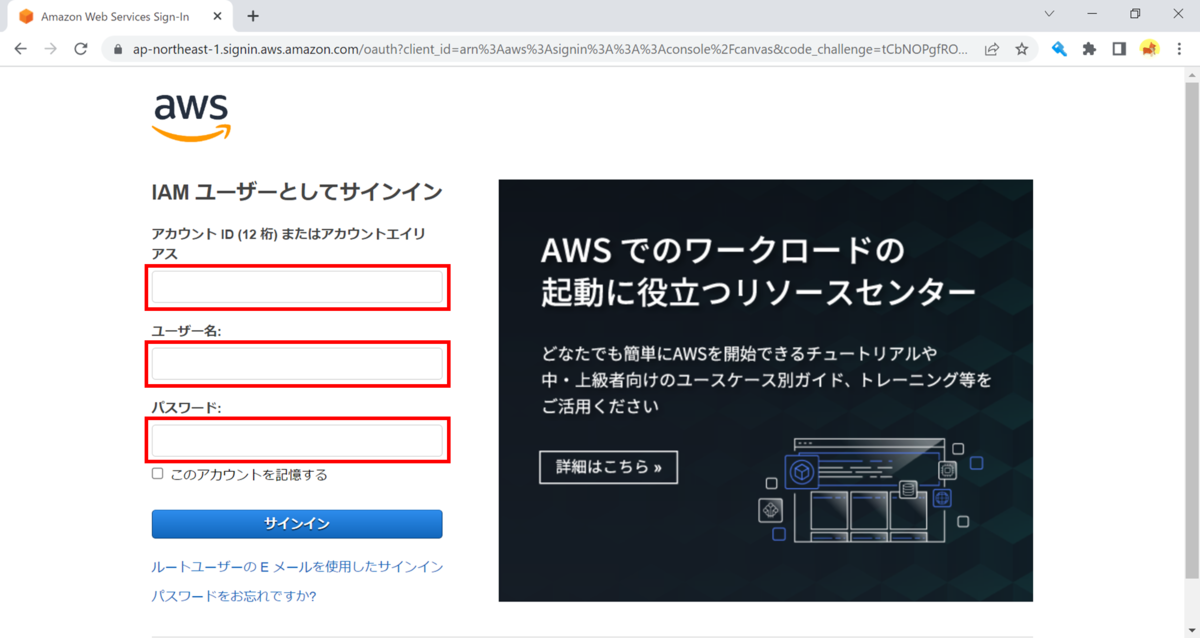Image resolution: width=1200 pixels, height=638 pixels.
Task: Open the Chrome three-dot menu
Action: coord(1180,48)
